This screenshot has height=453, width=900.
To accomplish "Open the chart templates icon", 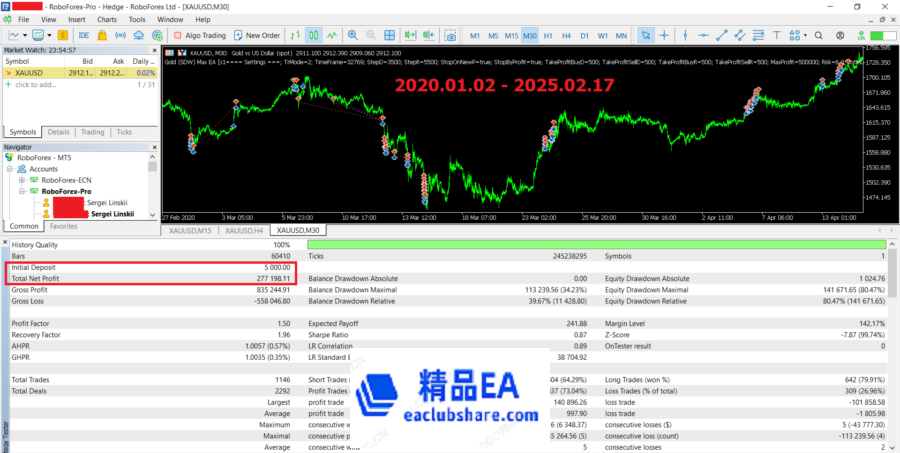I will click(38, 36).
